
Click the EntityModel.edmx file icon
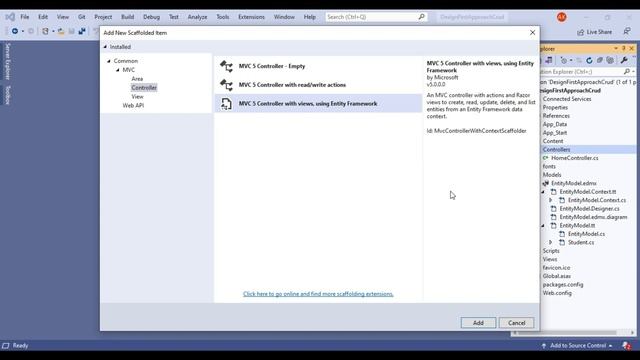click(x=545, y=183)
